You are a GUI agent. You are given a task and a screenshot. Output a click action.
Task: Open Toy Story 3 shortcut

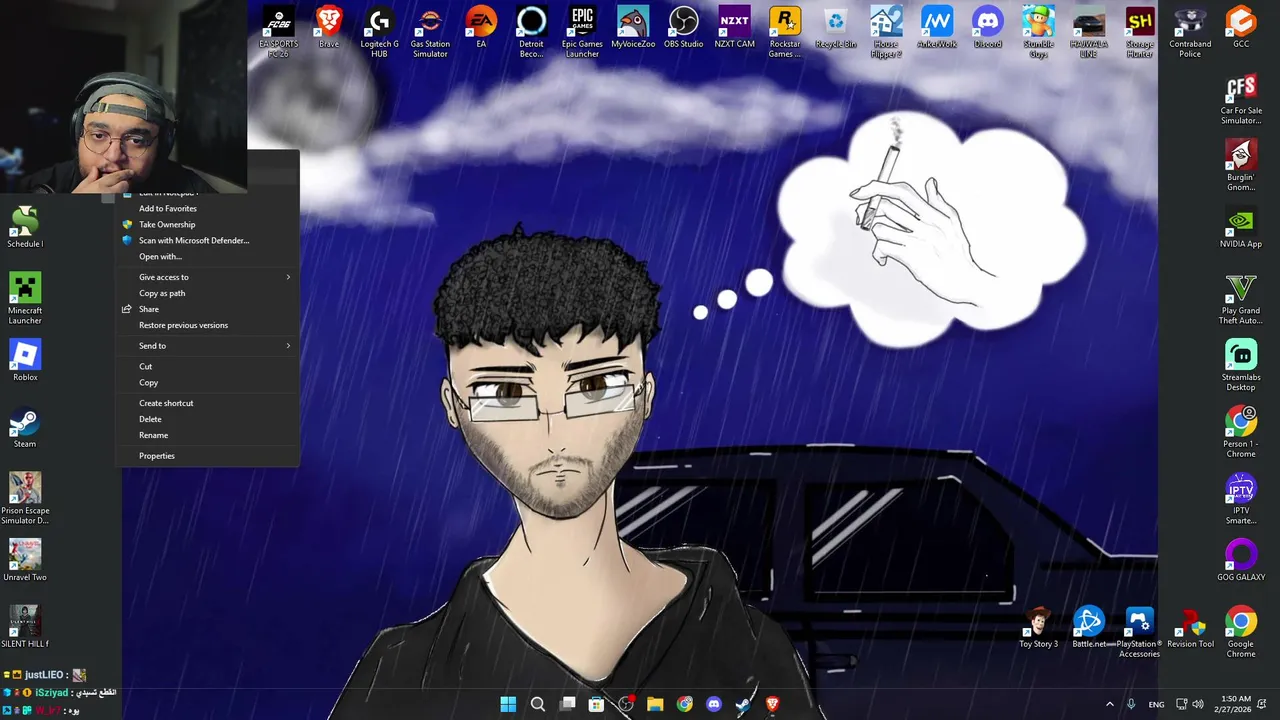click(1038, 627)
